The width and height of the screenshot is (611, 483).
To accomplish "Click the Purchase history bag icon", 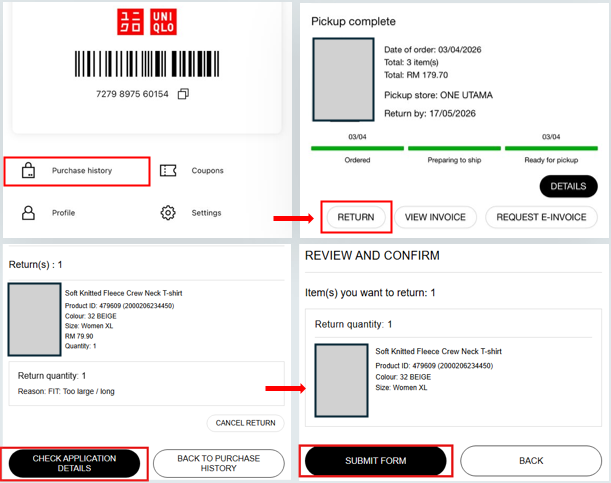I will click(29, 171).
